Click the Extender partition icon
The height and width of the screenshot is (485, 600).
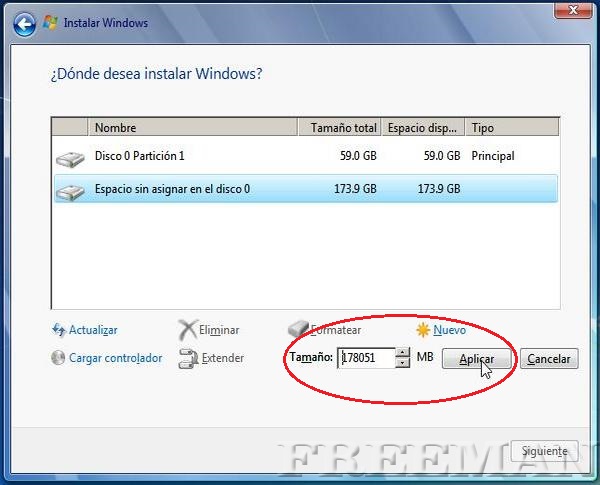click(188, 358)
